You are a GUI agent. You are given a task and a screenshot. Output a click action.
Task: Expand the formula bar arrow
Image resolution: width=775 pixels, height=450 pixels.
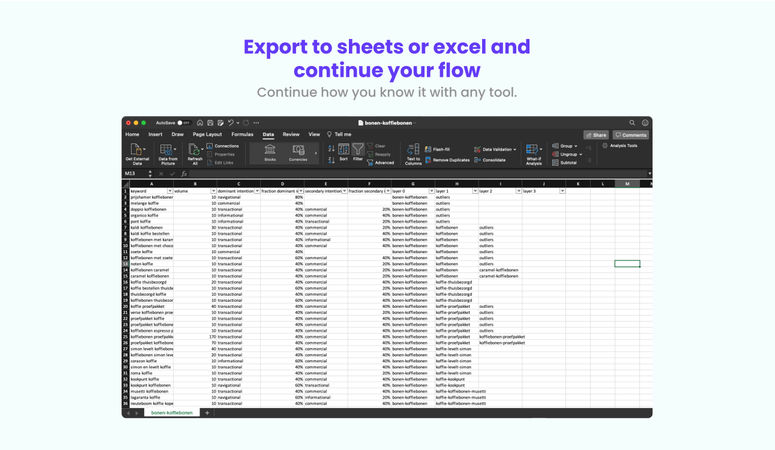tap(649, 174)
